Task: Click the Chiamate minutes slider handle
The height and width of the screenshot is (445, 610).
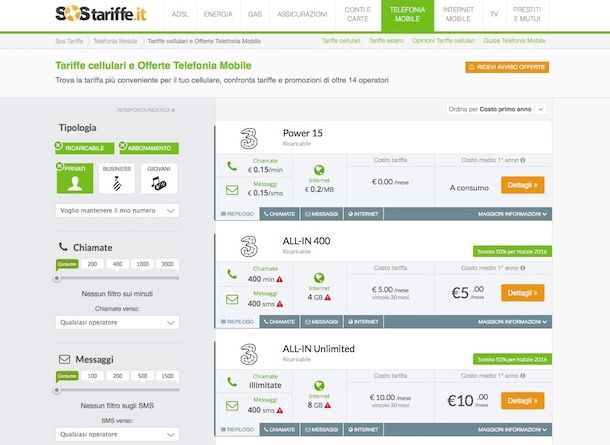Action: tap(57, 278)
